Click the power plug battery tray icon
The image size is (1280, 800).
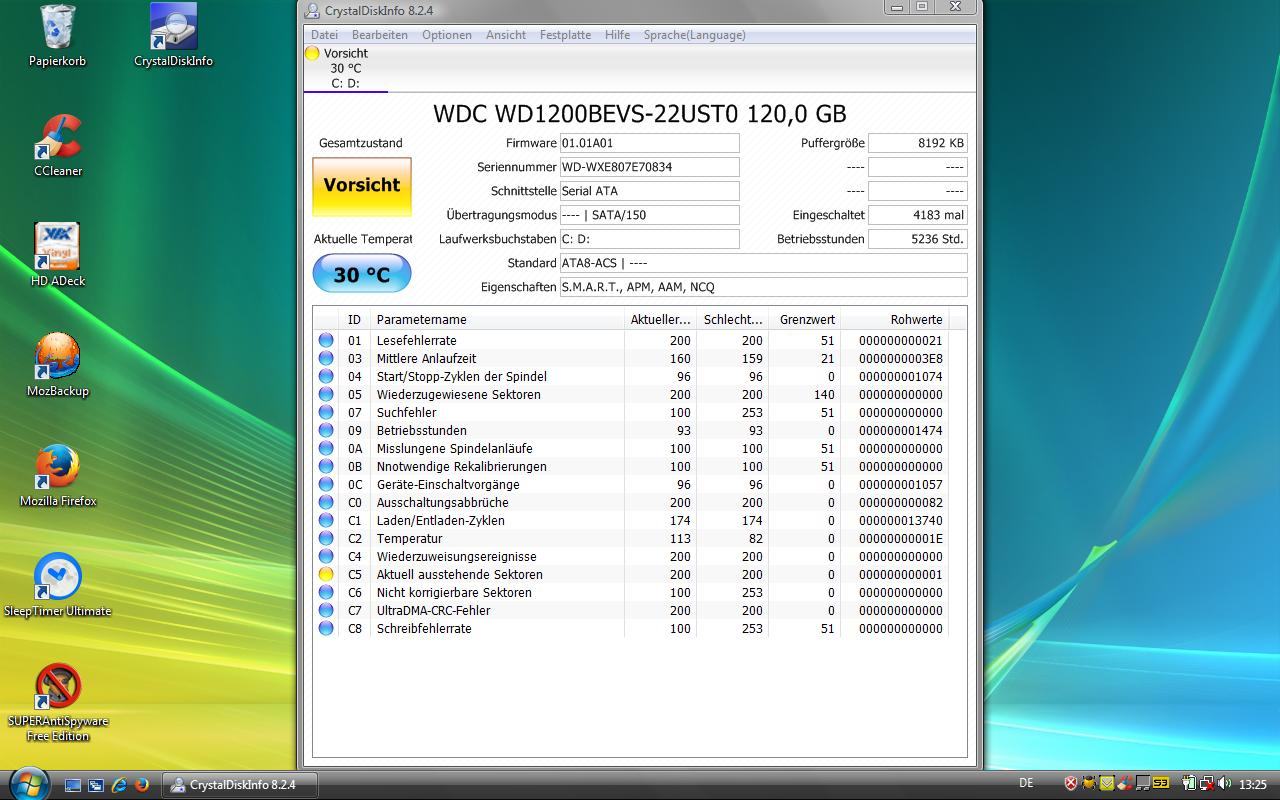[x=1189, y=784]
